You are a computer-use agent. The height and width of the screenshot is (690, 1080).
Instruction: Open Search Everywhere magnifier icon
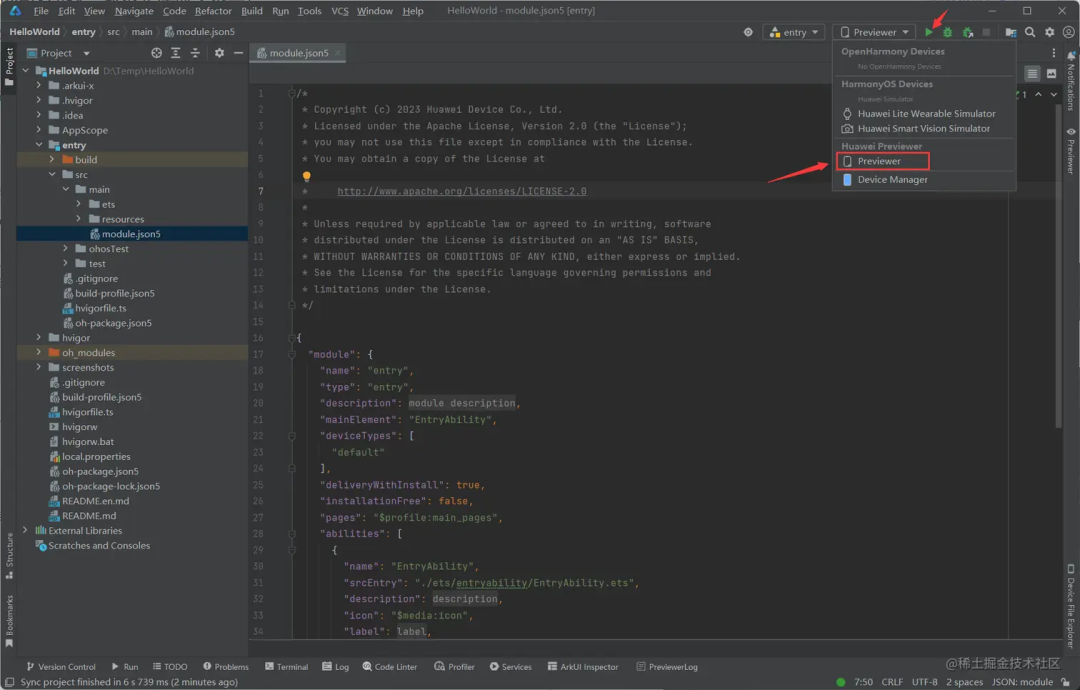point(1030,32)
